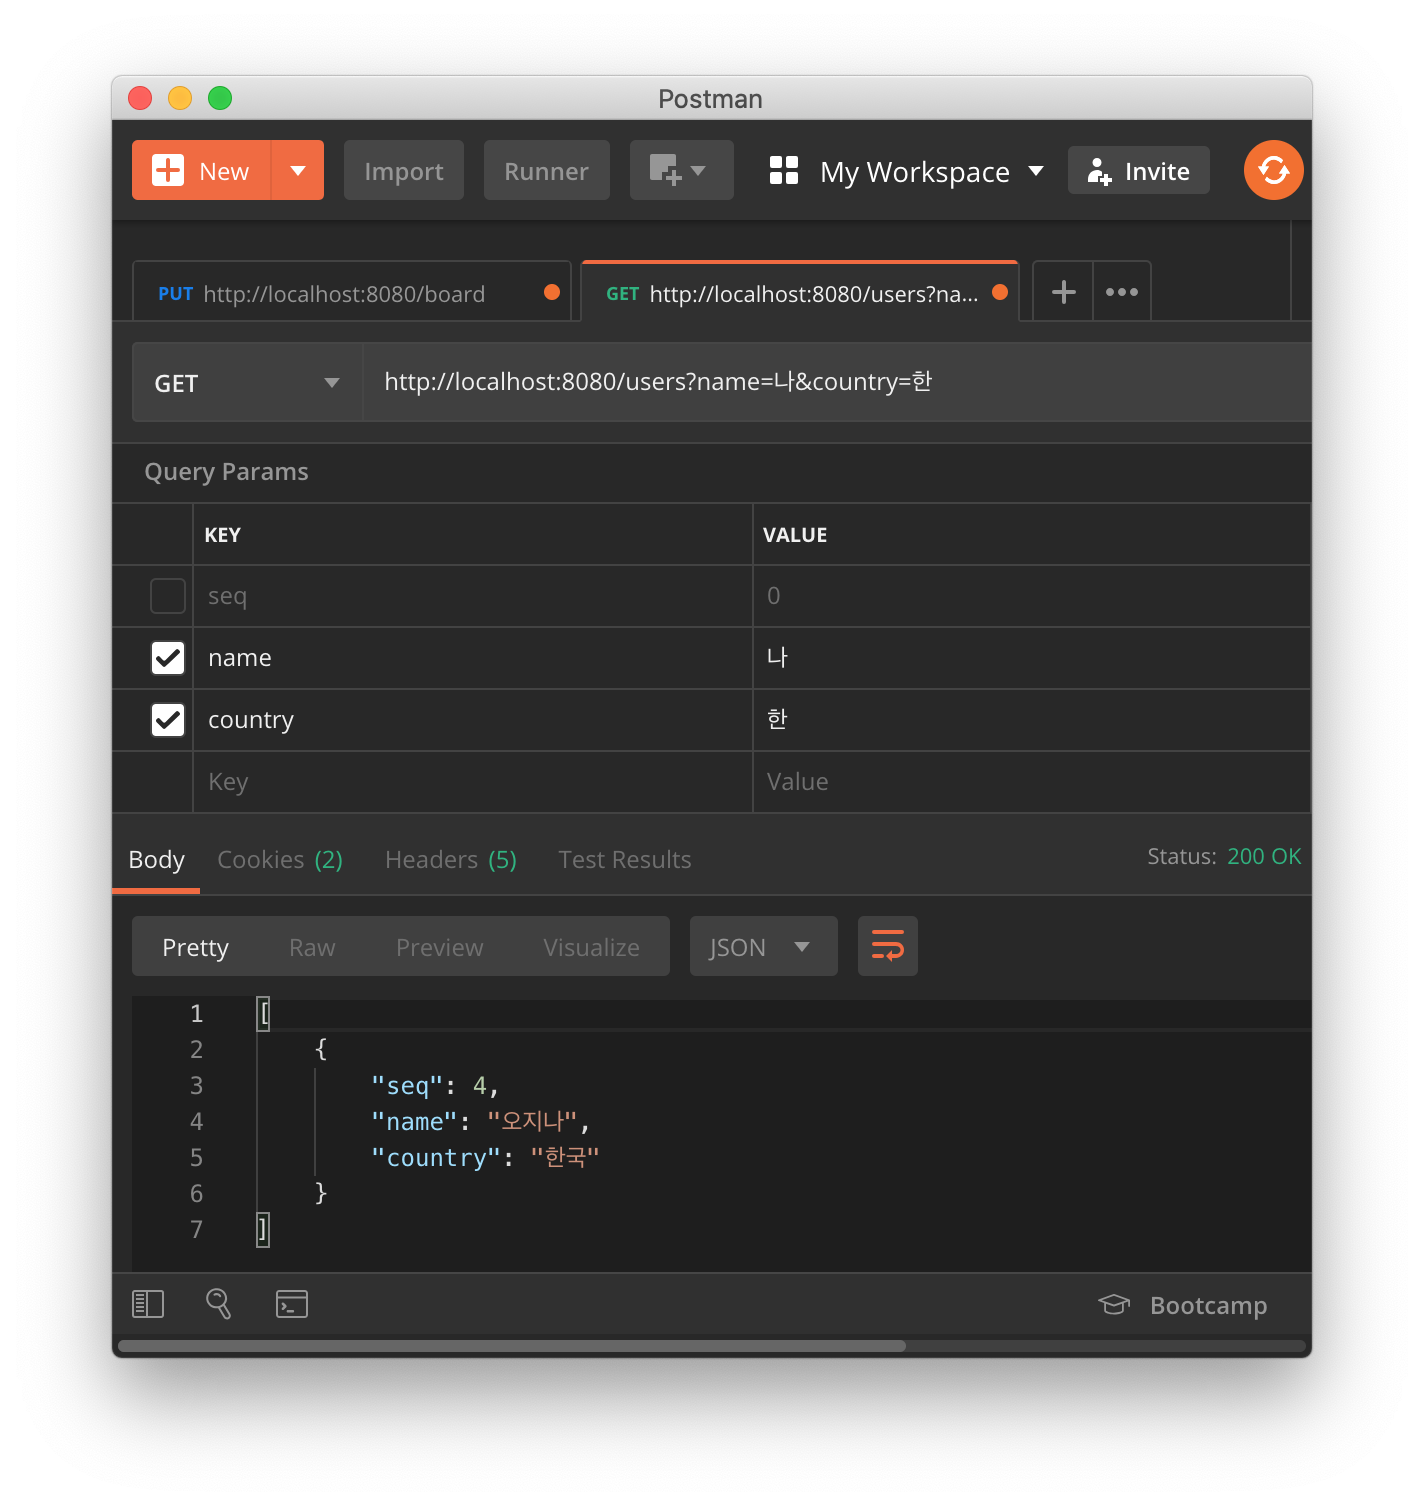Open the tab options three-dots menu
The width and height of the screenshot is (1424, 1506).
coord(1122,292)
